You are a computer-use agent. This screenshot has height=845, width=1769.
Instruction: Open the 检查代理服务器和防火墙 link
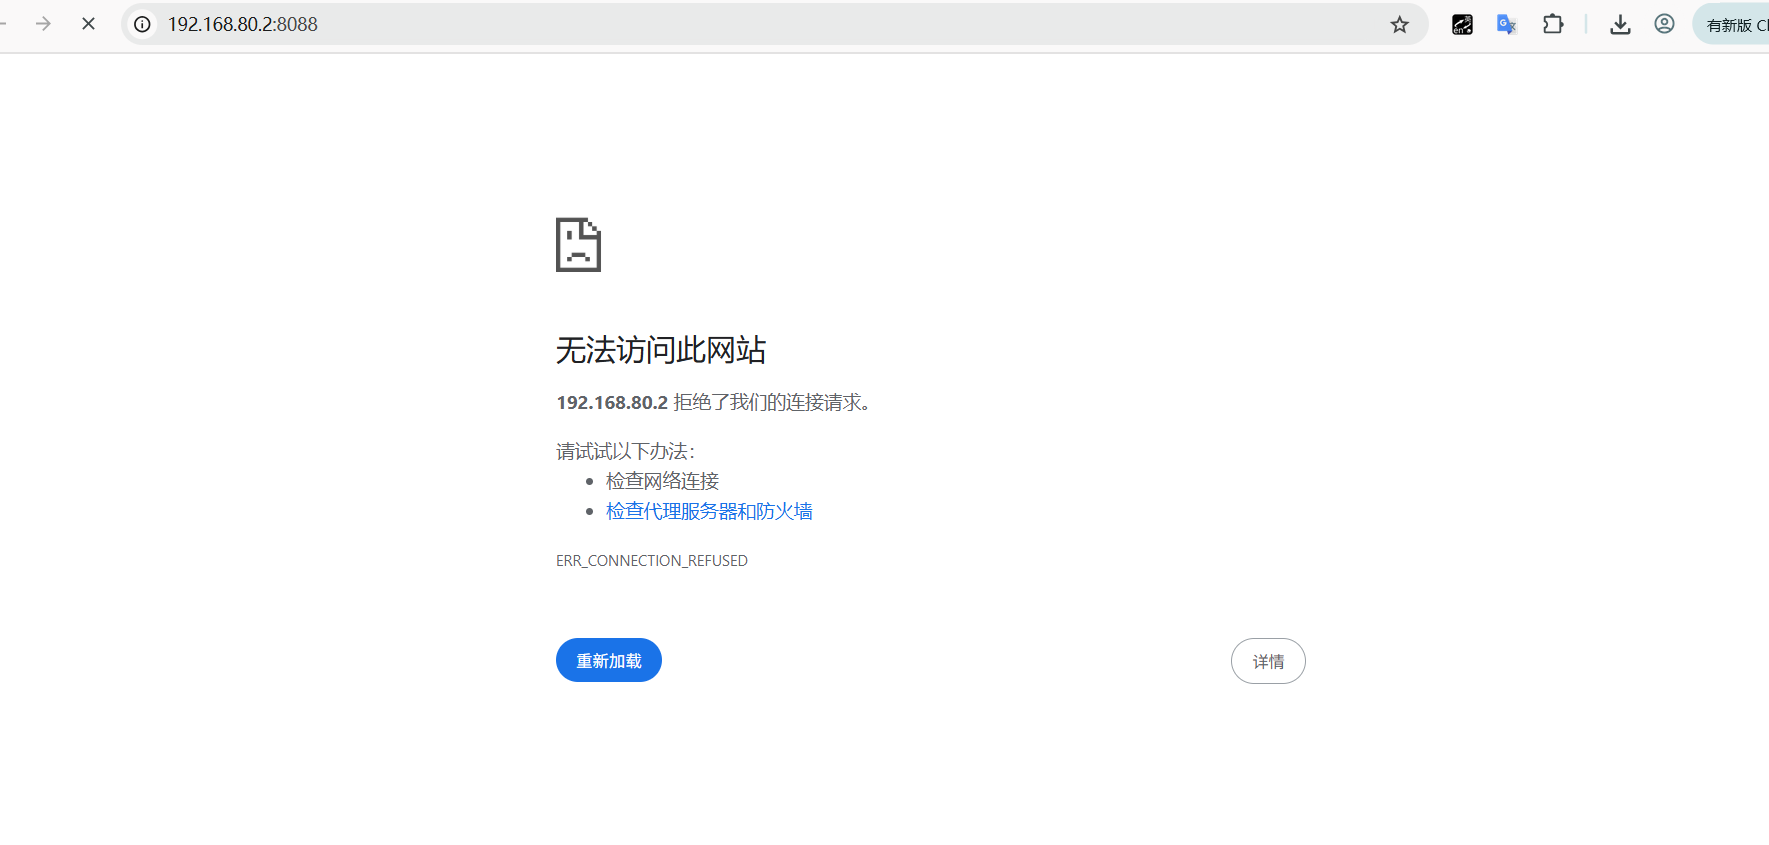[709, 511]
